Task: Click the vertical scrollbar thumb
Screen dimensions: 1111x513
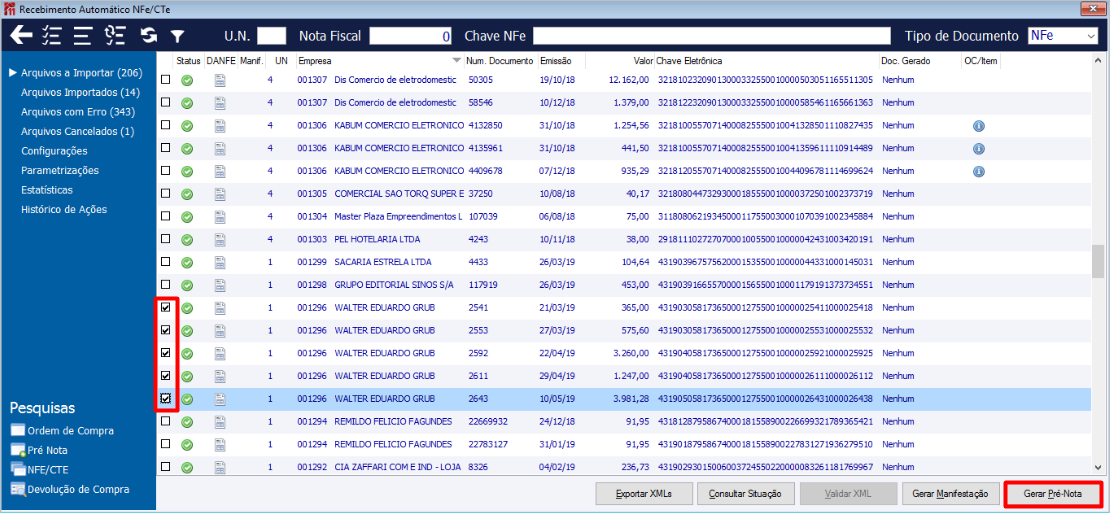Action: tap(1098, 261)
